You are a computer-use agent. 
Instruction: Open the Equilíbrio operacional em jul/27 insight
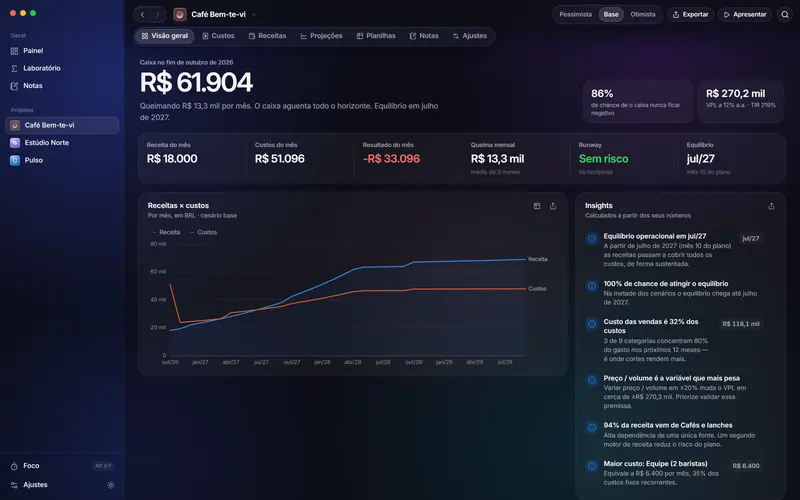click(x=673, y=249)
